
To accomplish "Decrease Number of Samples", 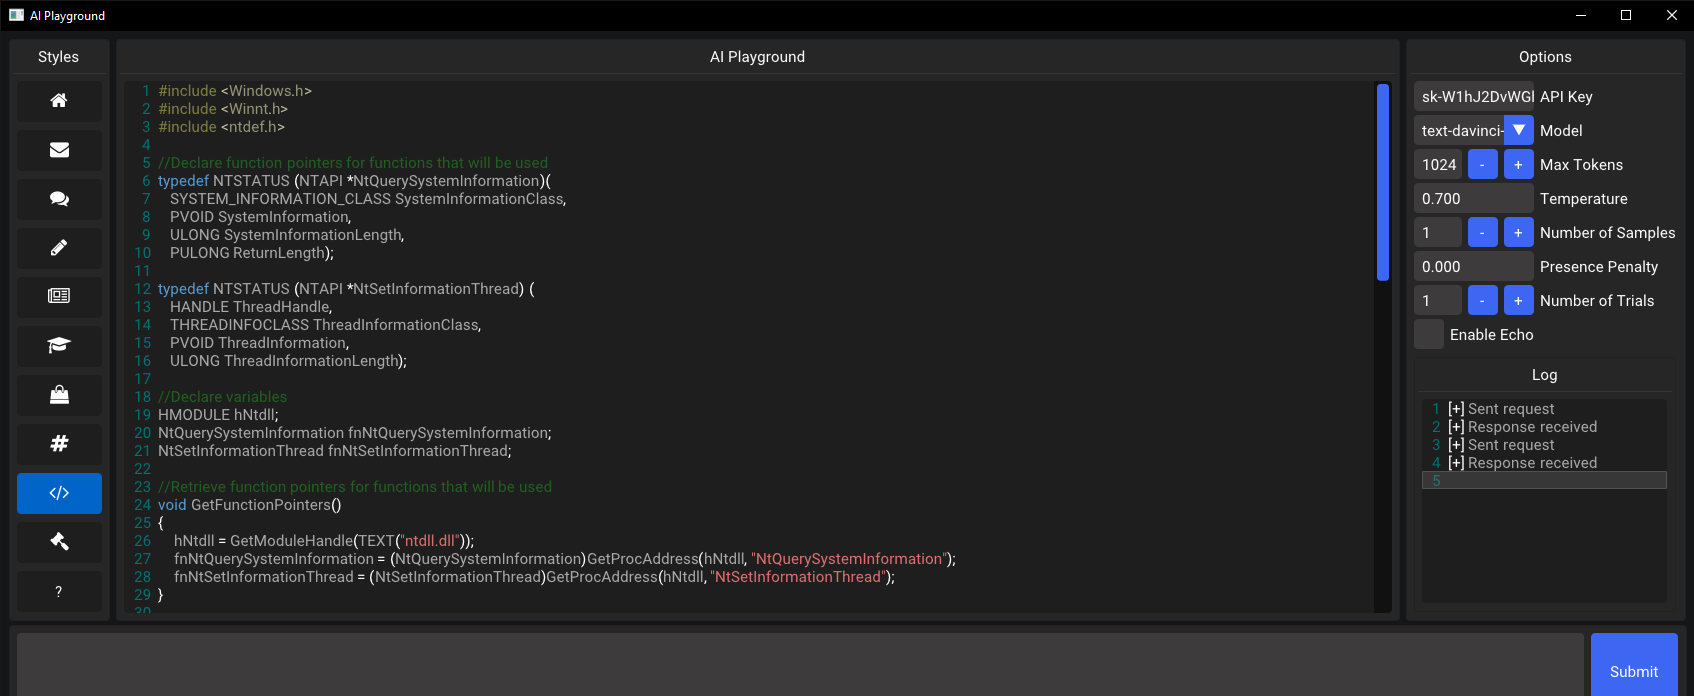I will point(1482,232).
